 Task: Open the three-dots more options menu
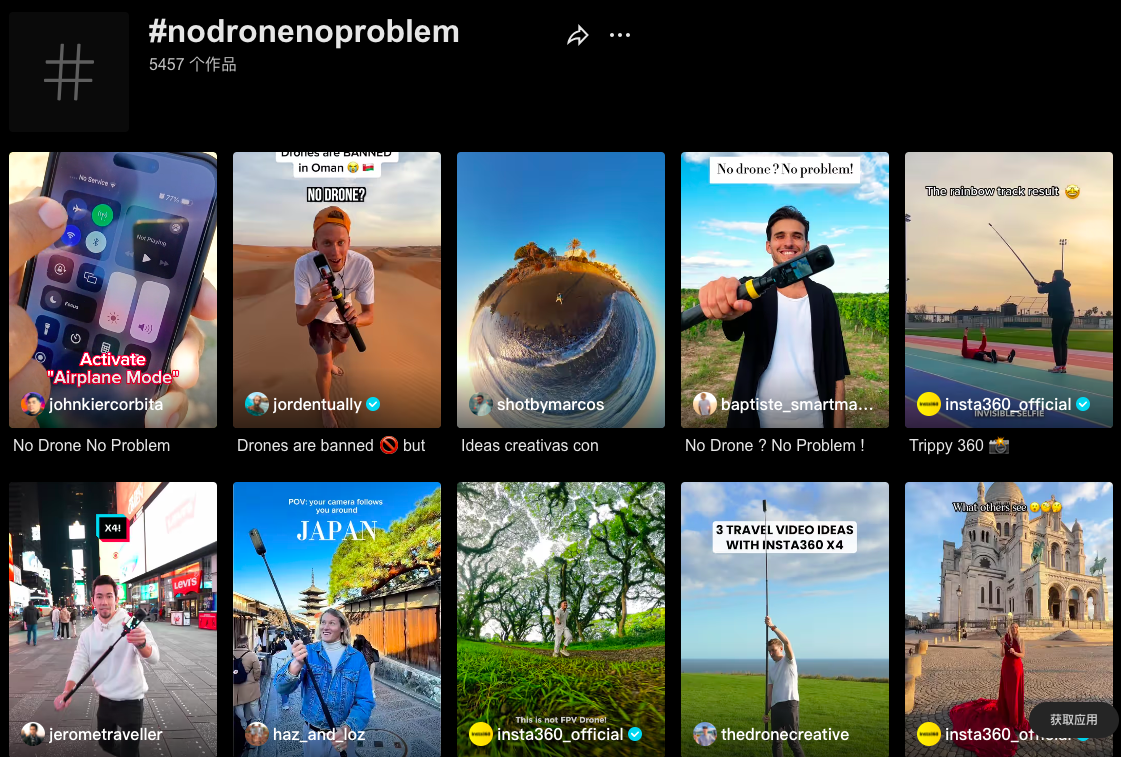coord(620,35)
